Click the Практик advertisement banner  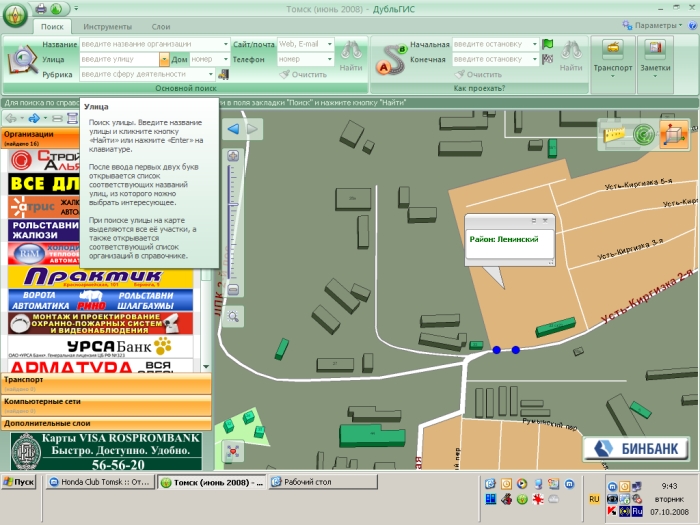pyautogui.click(x=100, y=277)
